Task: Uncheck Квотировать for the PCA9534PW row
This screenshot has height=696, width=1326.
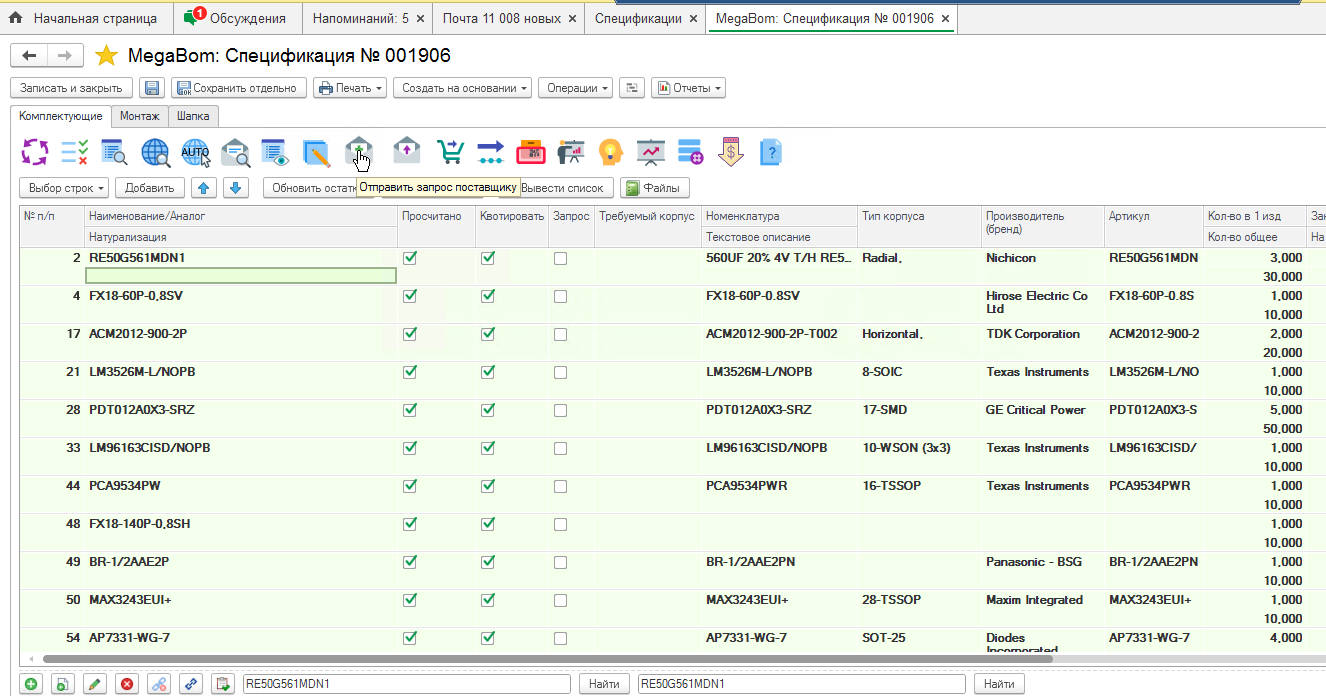Action: pos(488,486)
